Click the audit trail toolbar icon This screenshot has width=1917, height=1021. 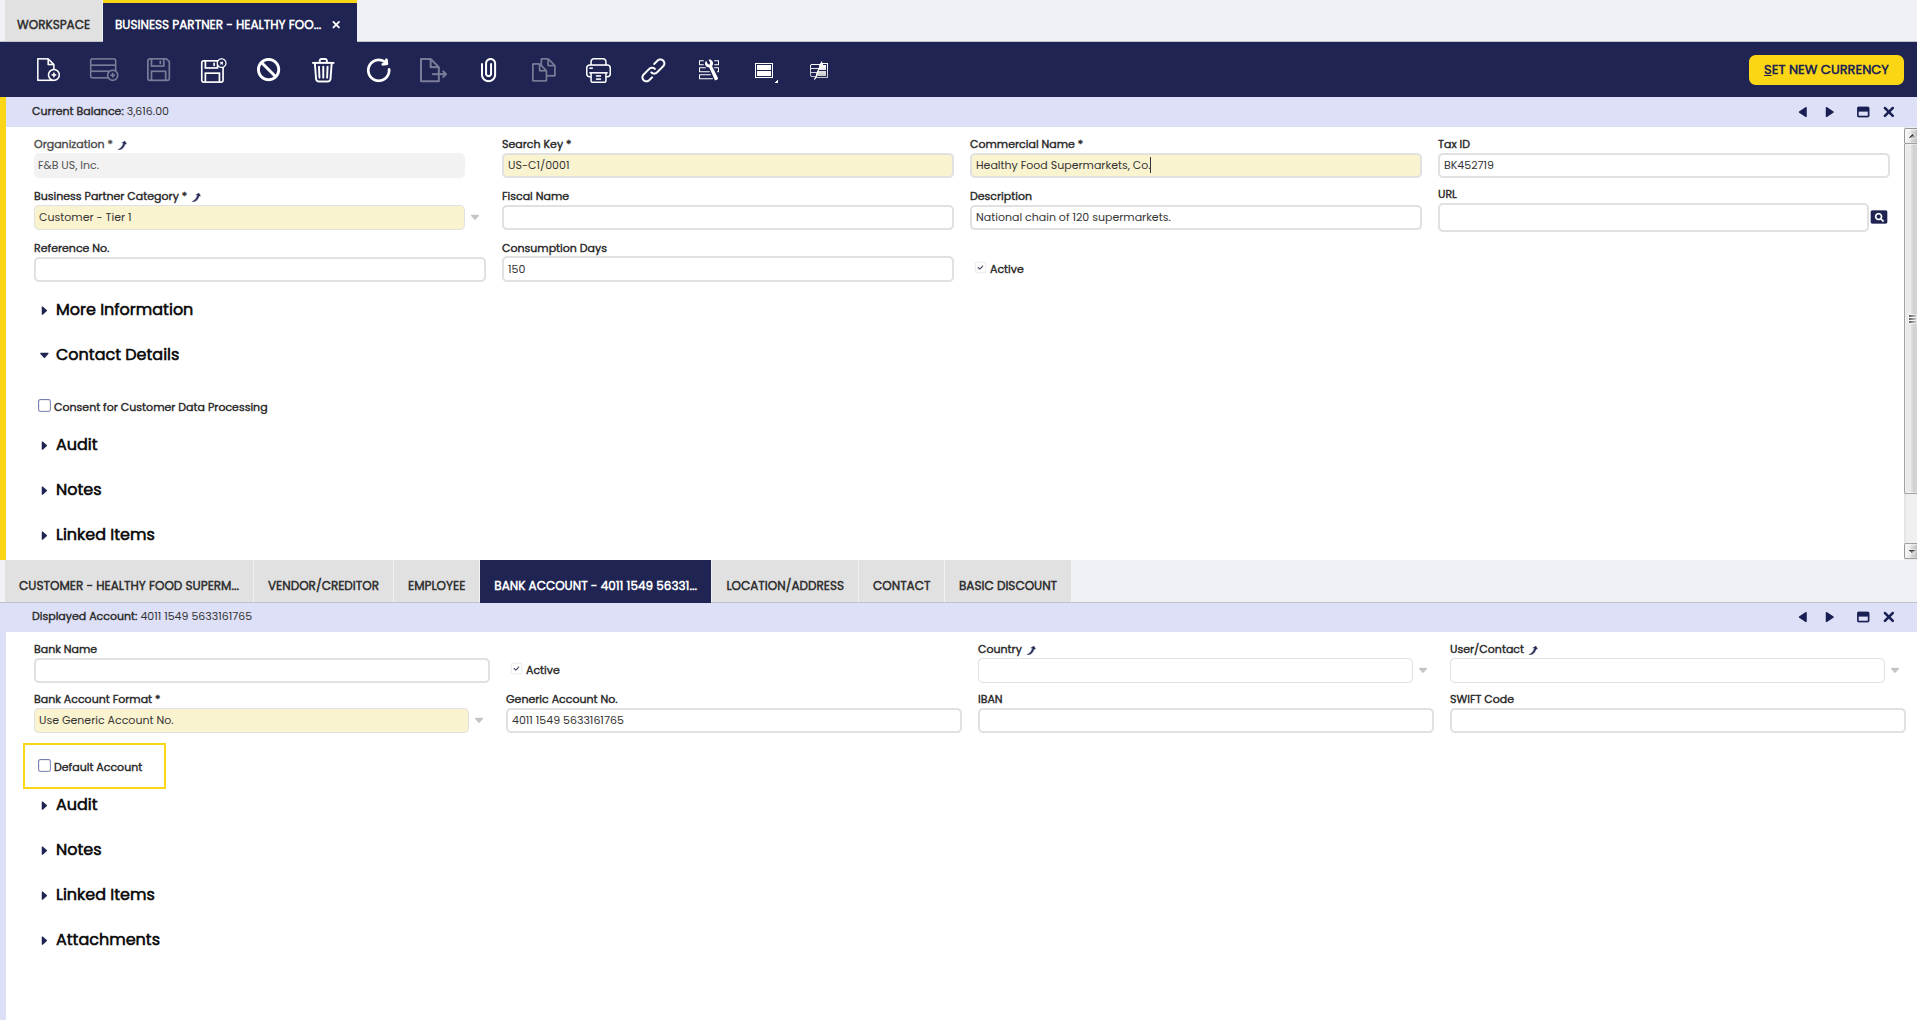pyautogui.click(x=709, y=70)
